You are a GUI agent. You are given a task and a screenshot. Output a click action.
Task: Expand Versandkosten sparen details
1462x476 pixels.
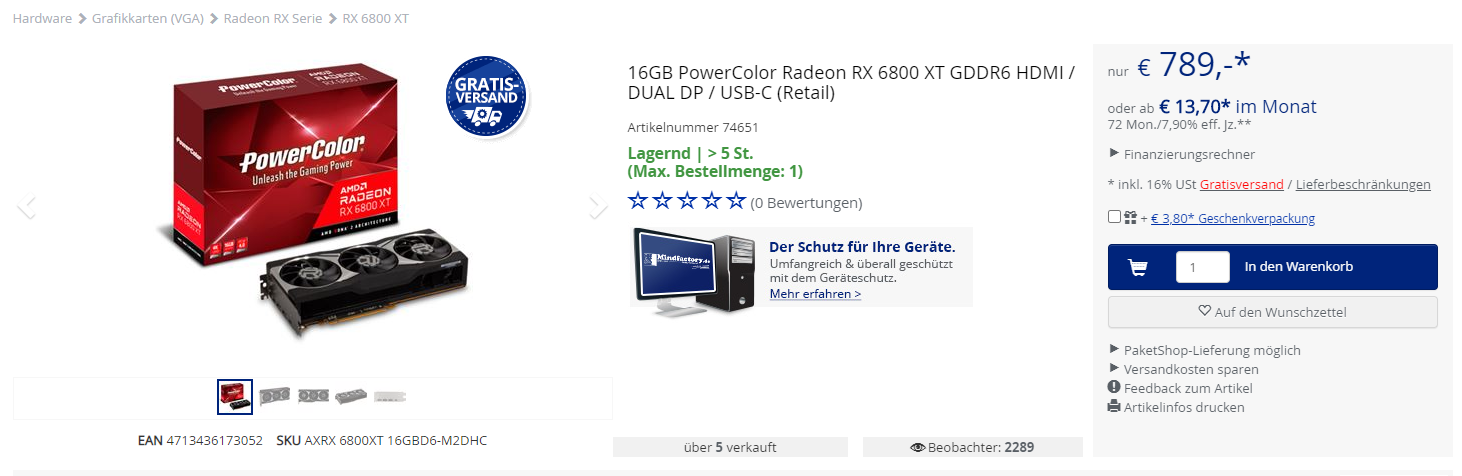(x=1184, y=369)
